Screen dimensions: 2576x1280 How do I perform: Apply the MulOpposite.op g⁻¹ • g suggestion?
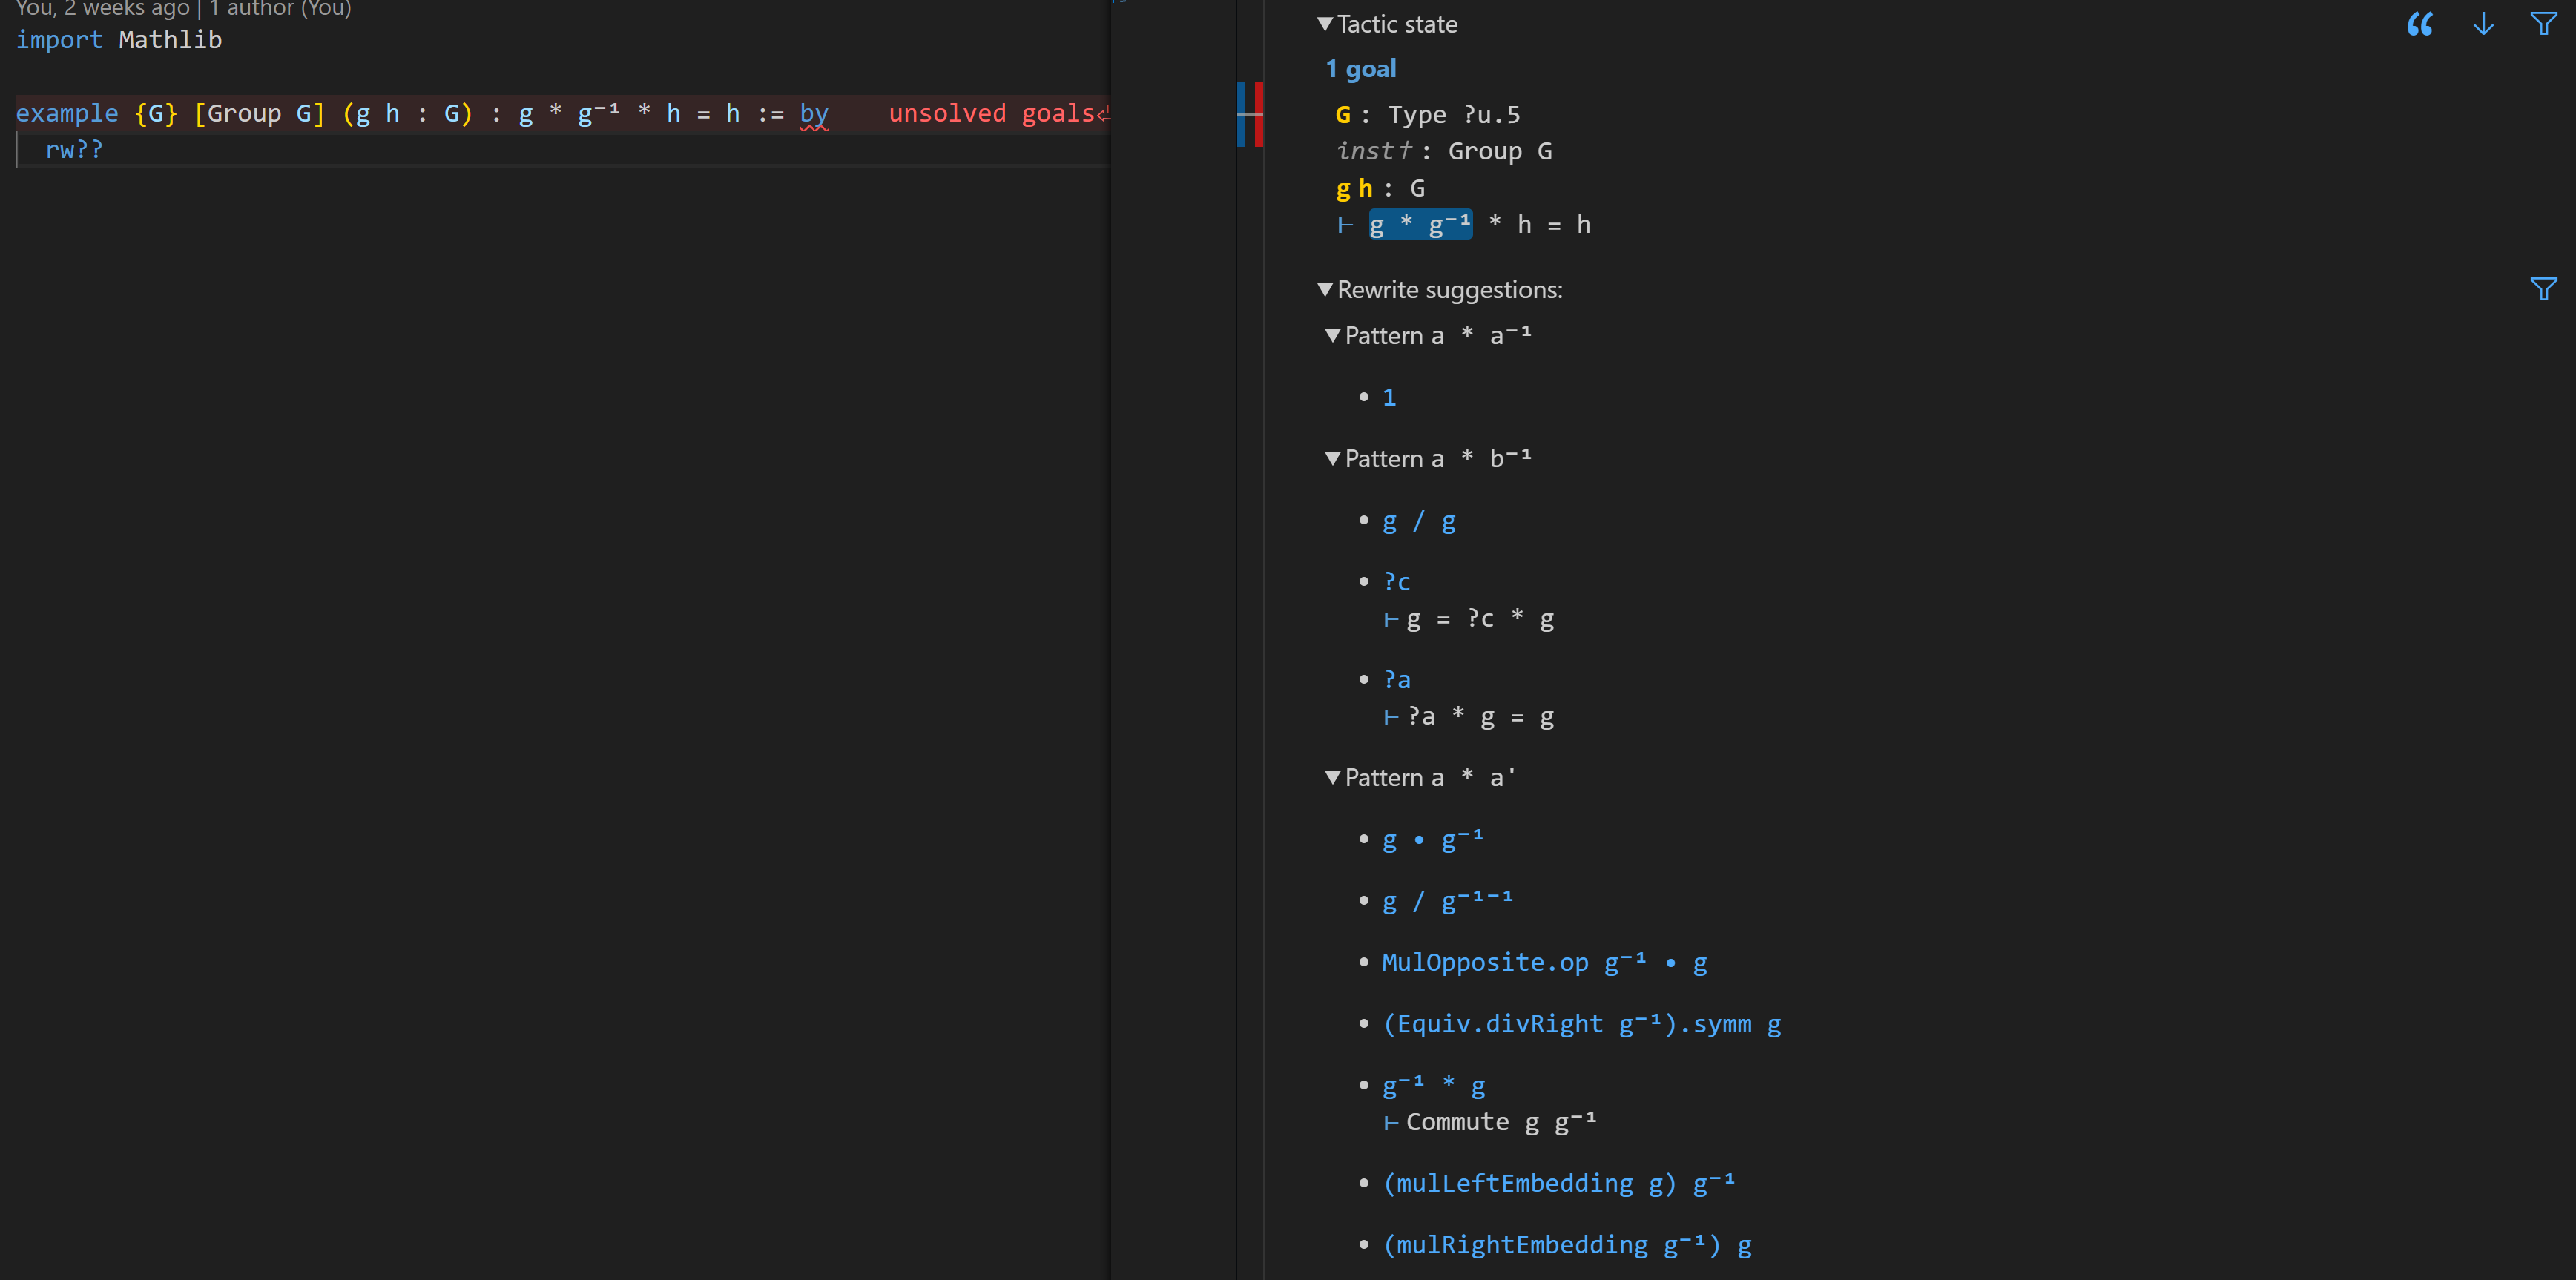click(x=1544, y=963)
